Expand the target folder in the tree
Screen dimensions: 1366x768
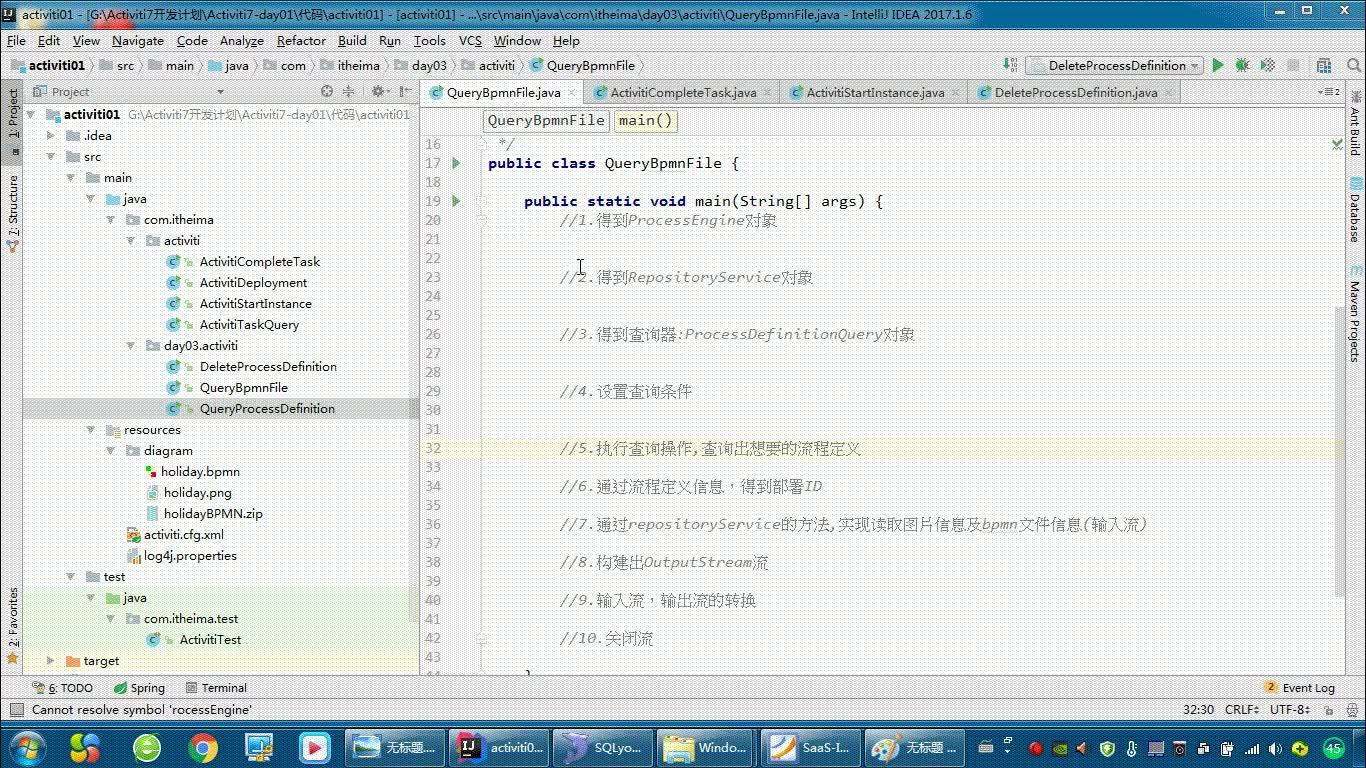click(51, 661)
